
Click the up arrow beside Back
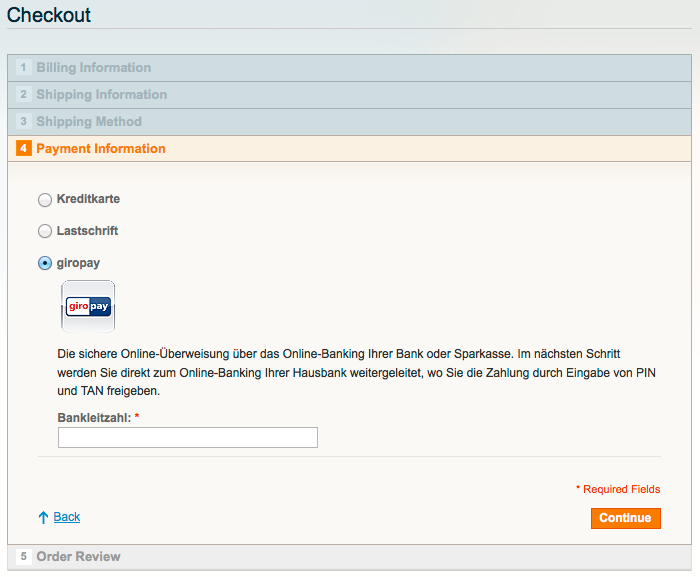click(43, 517)
